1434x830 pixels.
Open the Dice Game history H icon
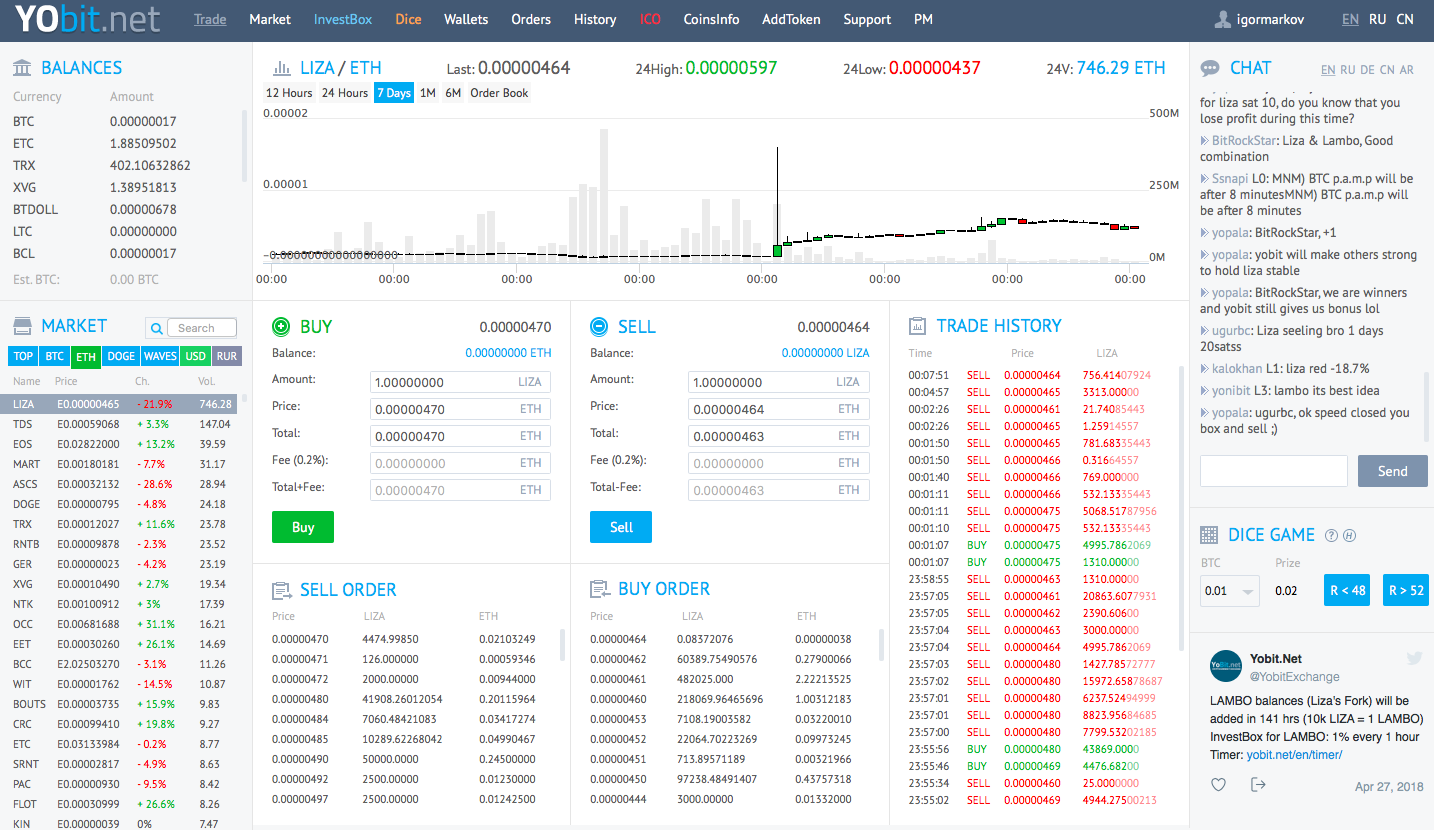point(1349,535)
